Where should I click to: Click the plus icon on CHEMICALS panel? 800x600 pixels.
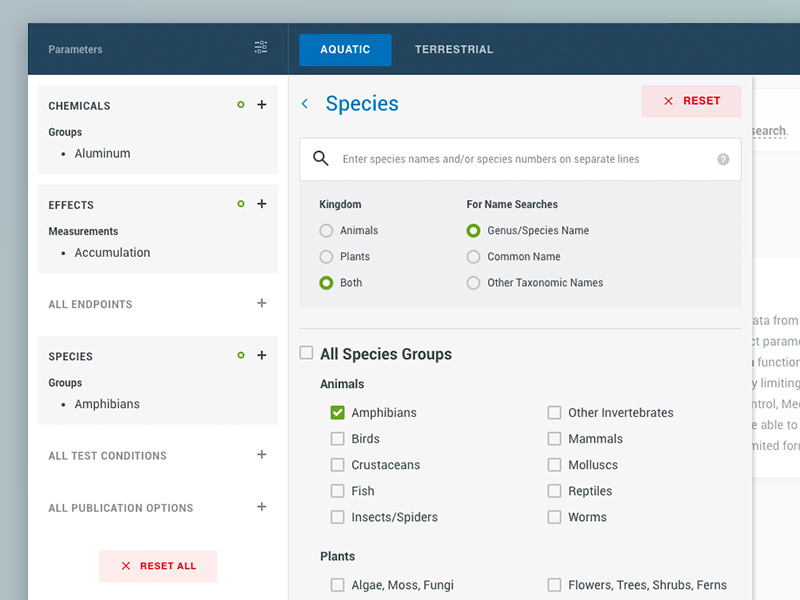[262, 105]
